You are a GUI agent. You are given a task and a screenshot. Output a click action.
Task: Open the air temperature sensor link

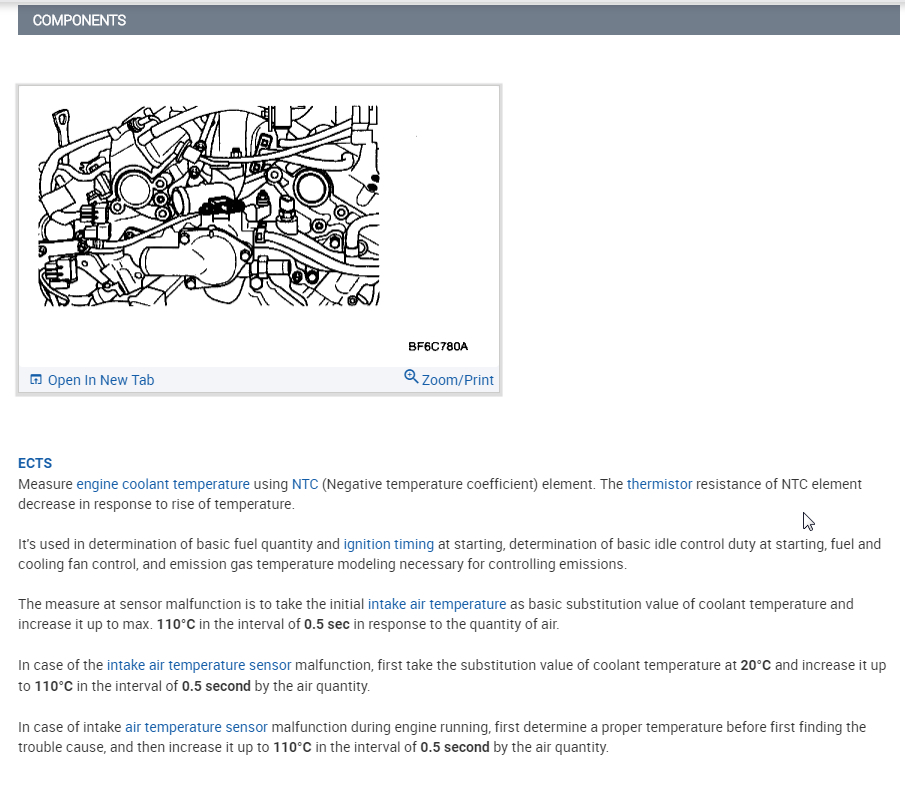tap(196, 727)
